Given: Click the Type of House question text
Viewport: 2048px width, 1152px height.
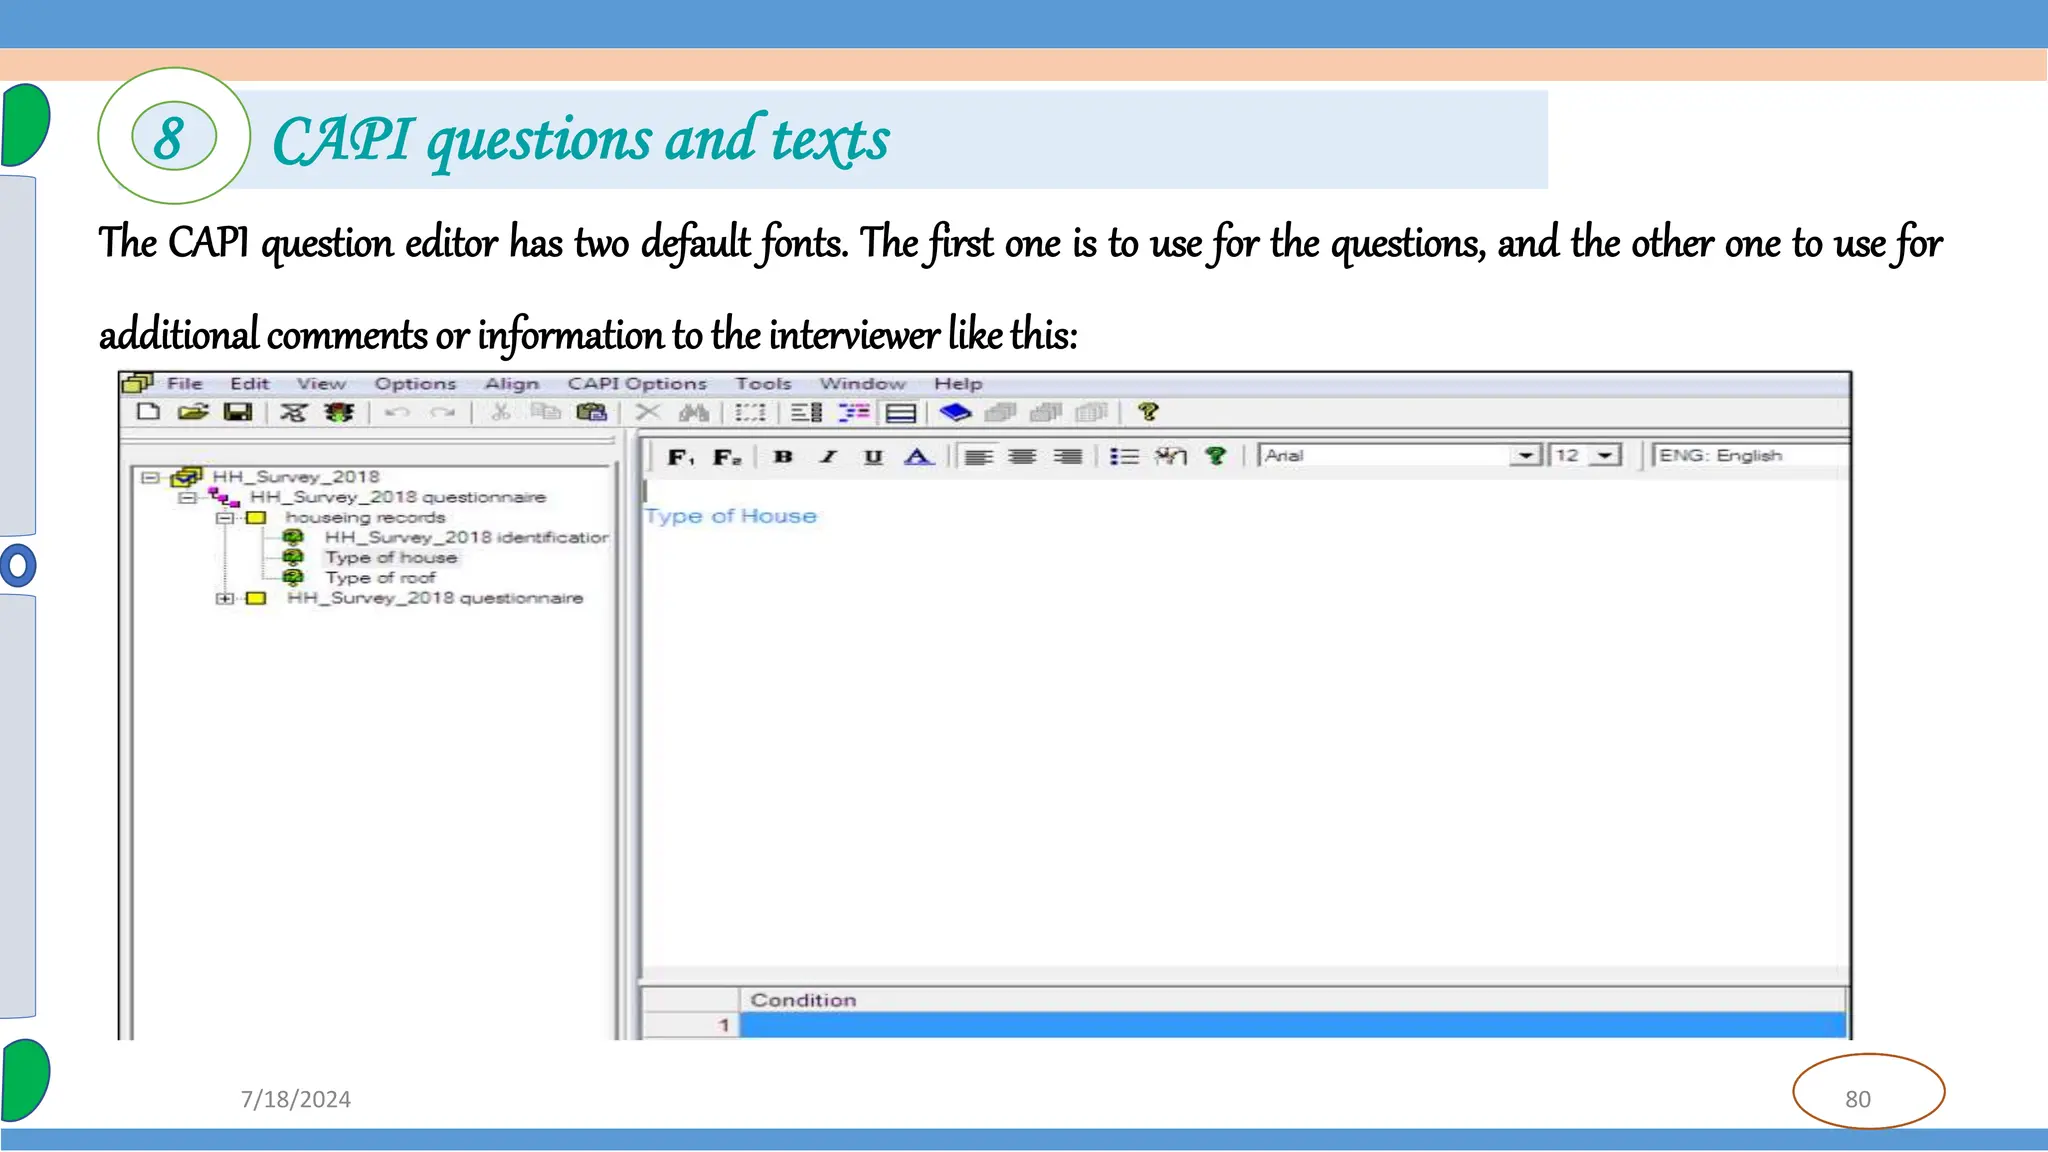Looking at the screenshot, I should (x=731, y=516).
